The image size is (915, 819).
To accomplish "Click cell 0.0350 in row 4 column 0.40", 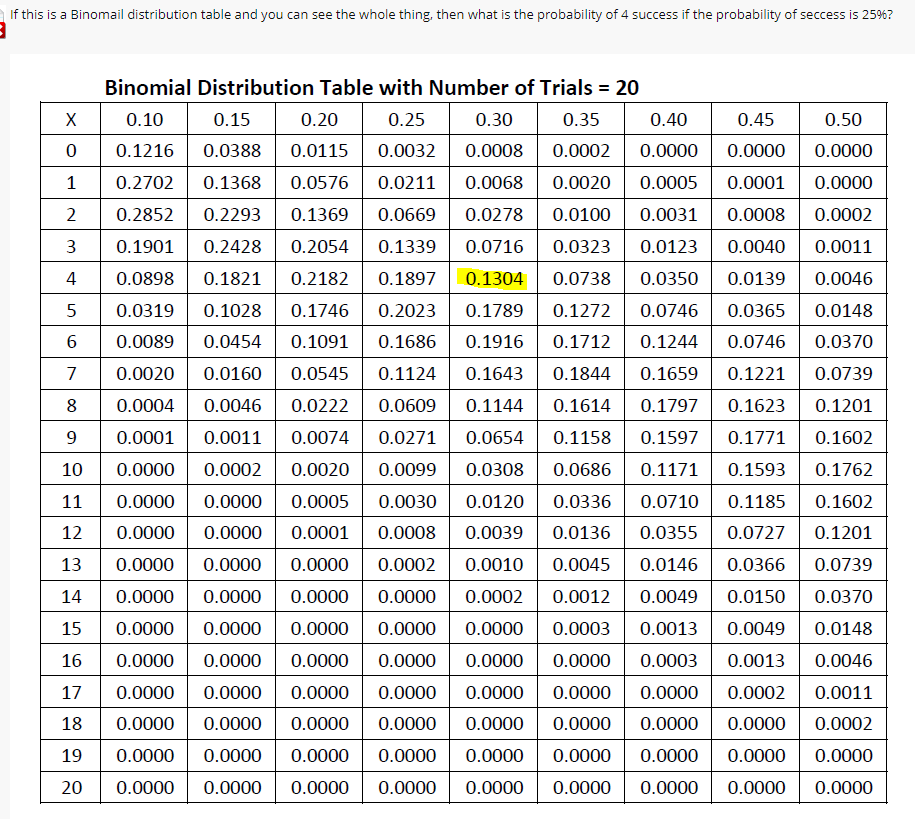I will point(669,278).
